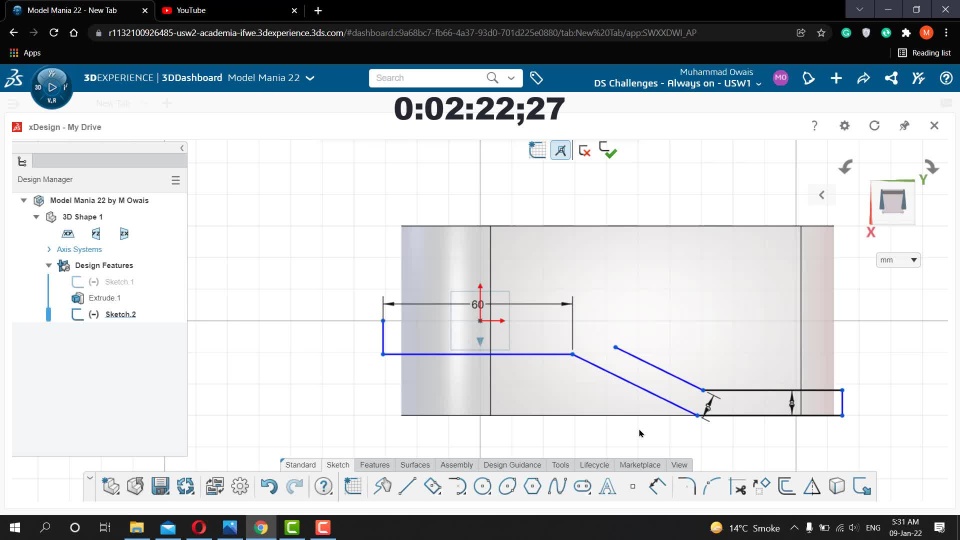
Task: Switch to the Surfaces tab
Action: 415,465
